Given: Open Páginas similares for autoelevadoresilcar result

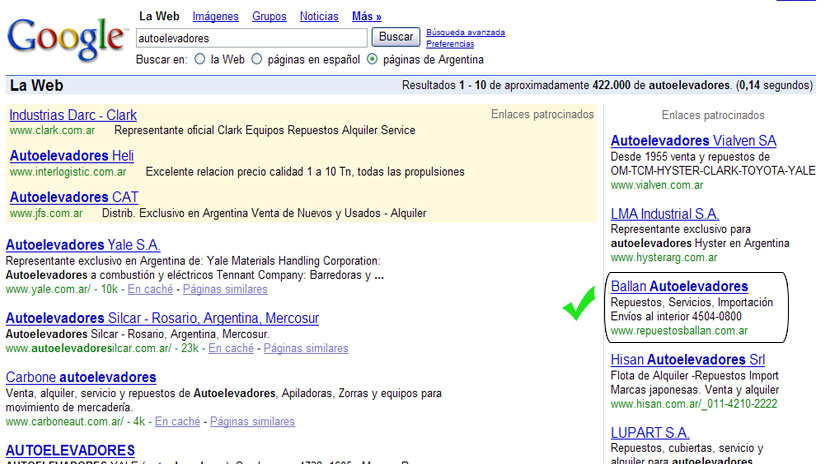Looking at the screenshot, I should coord(306,348).
